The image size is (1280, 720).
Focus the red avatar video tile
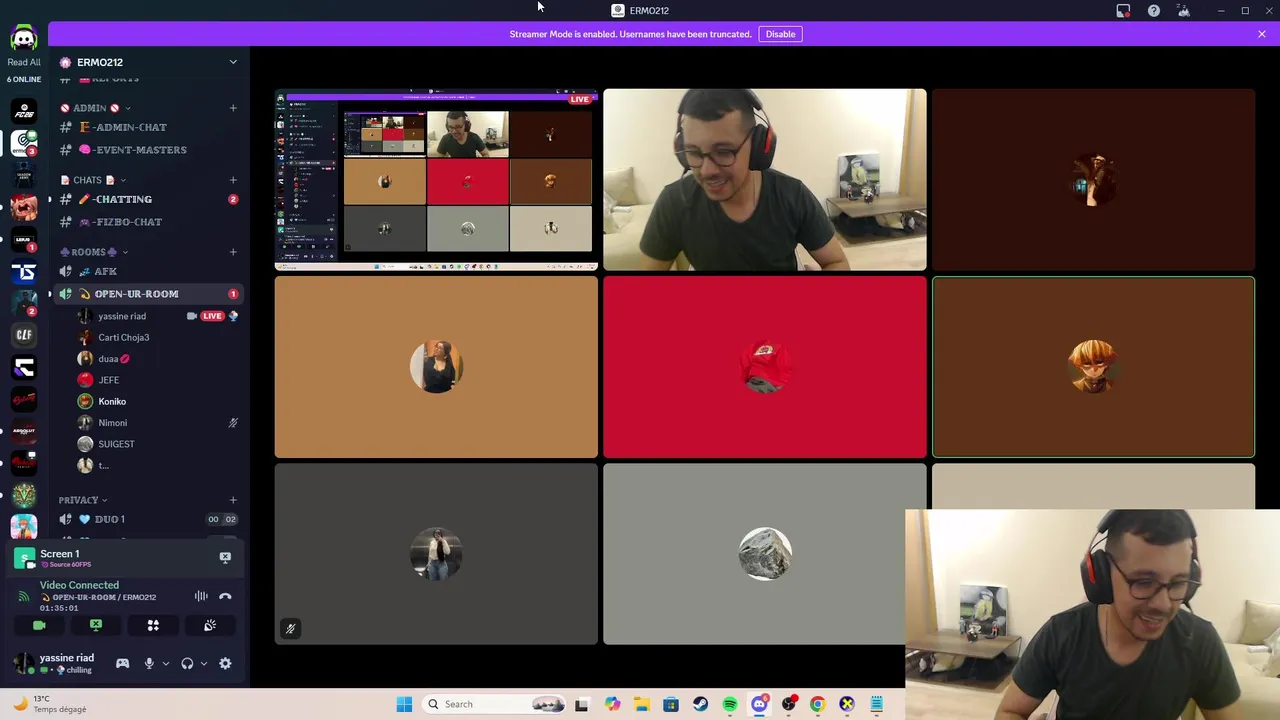(x=765, y=367)
